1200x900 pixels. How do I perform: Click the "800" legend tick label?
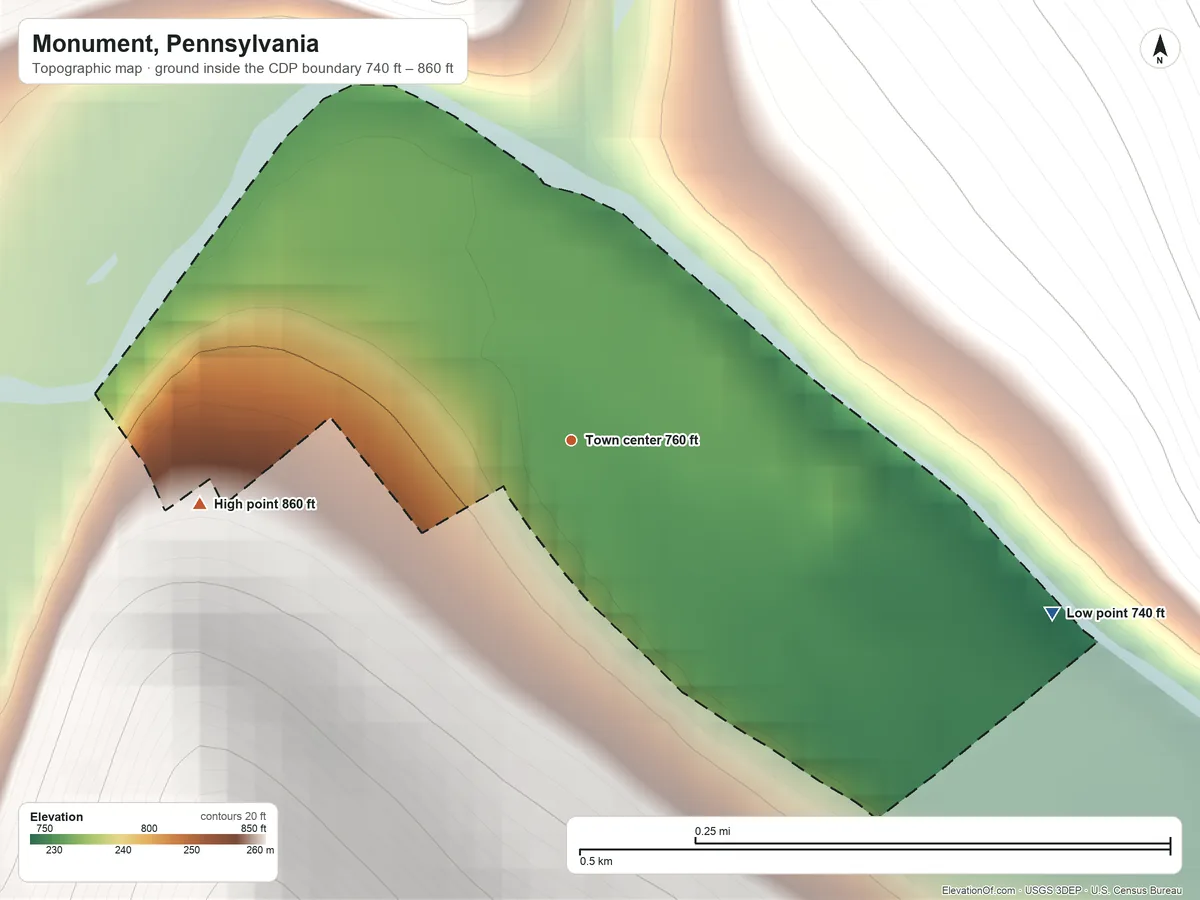(150, 829)
